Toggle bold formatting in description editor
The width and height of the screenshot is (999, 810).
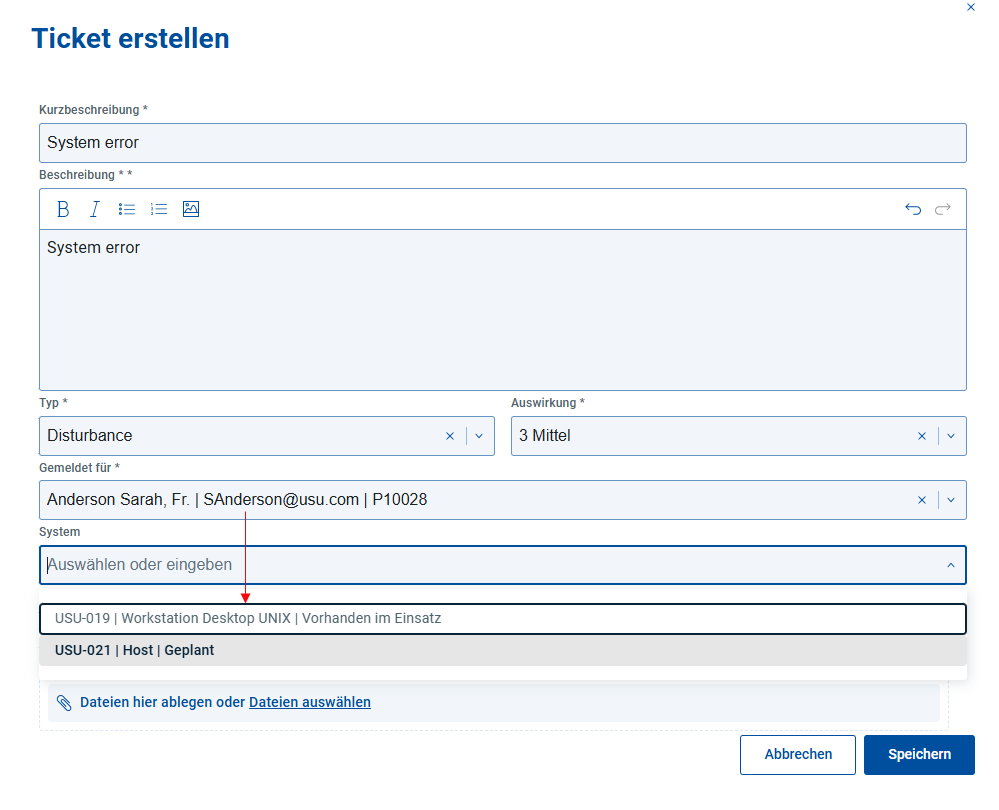(62, 209)
